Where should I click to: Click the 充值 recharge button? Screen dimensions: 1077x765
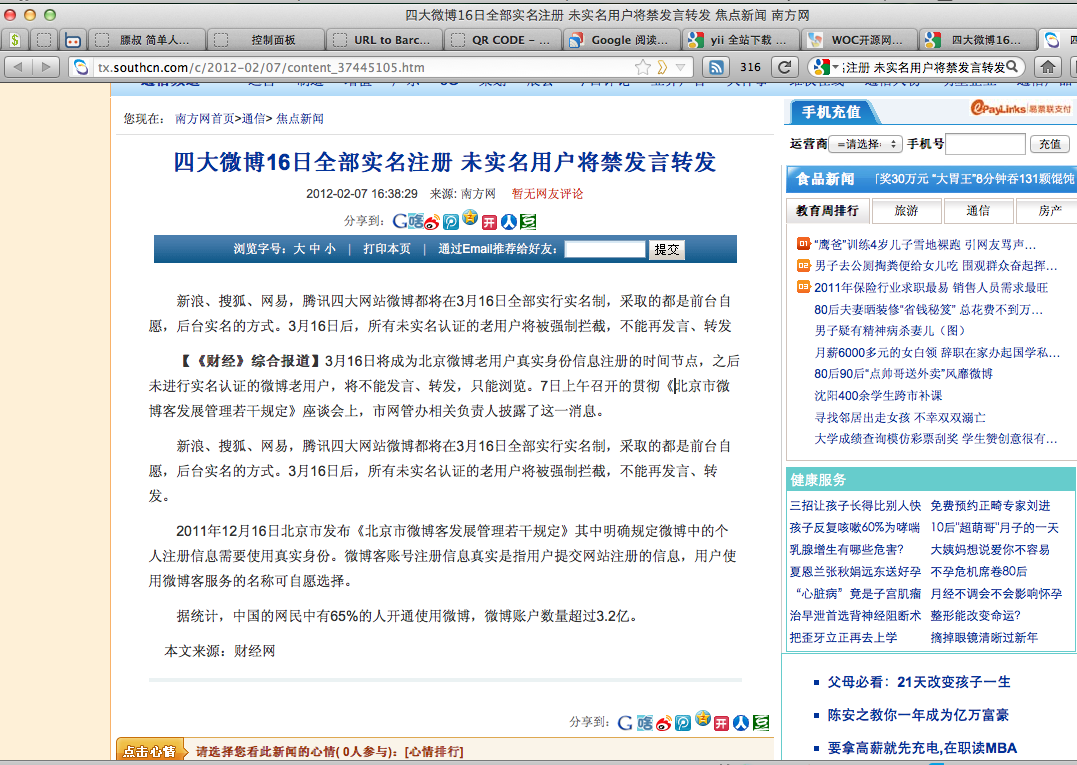click(1049, 144)
